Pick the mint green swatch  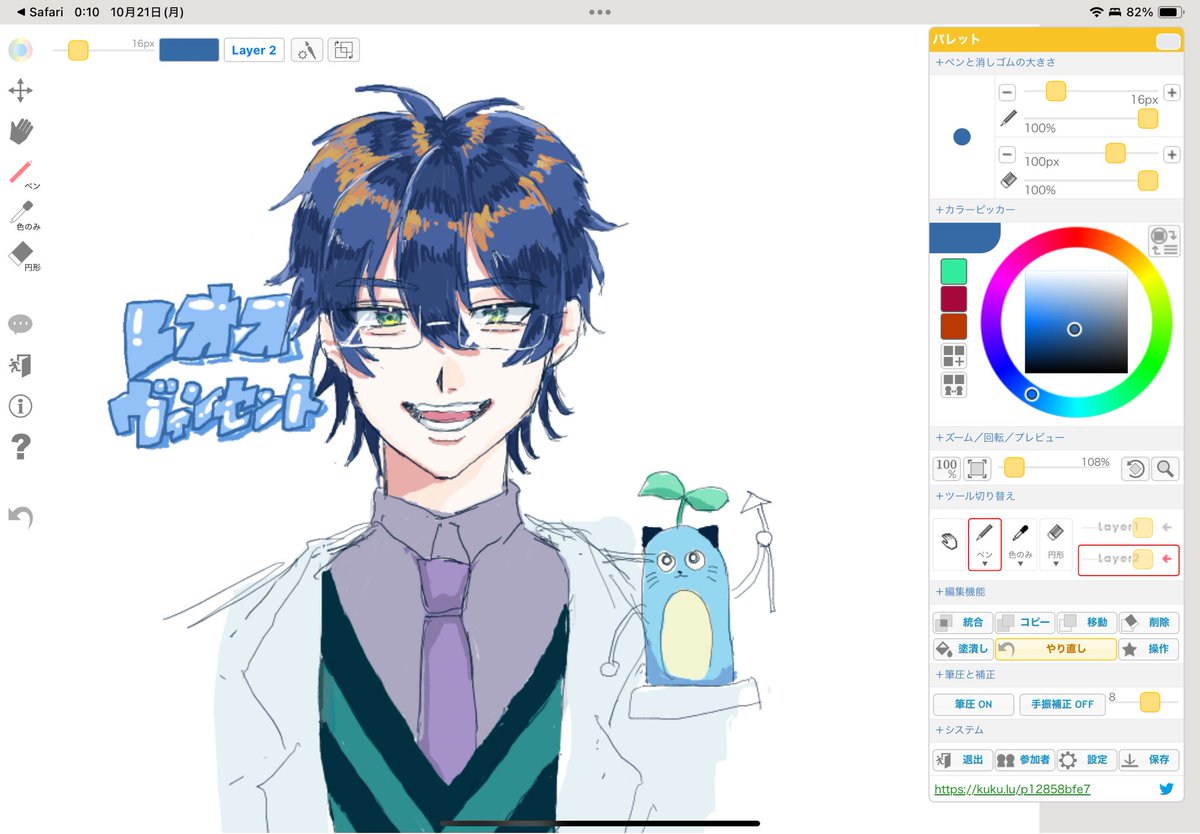click(954, 271)
